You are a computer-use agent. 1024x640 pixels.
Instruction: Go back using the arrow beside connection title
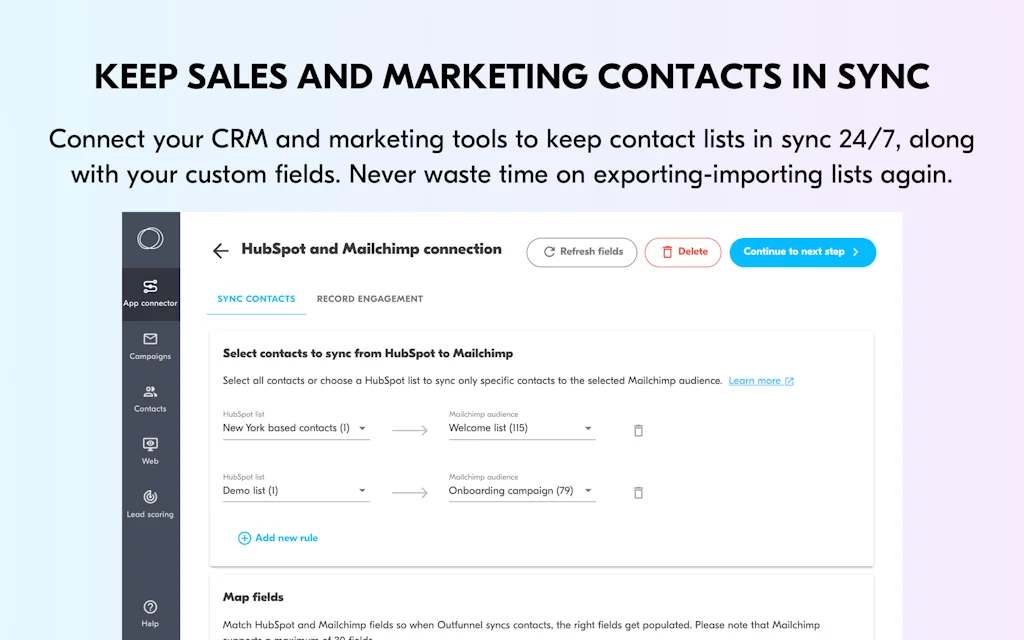221,250
